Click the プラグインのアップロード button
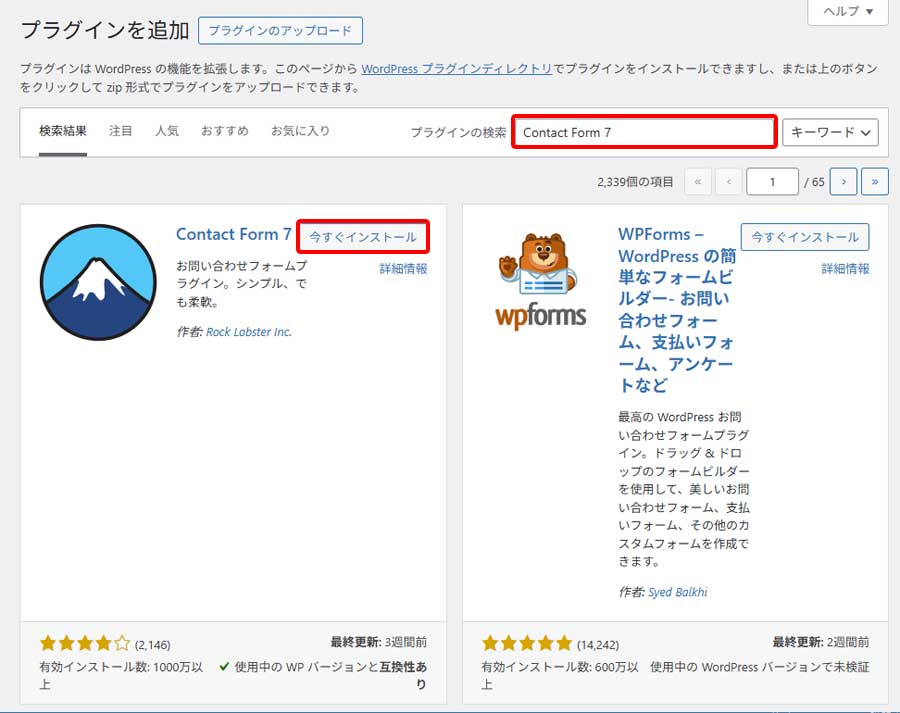Viewport: 900px width, 713px height. [282, 31]
